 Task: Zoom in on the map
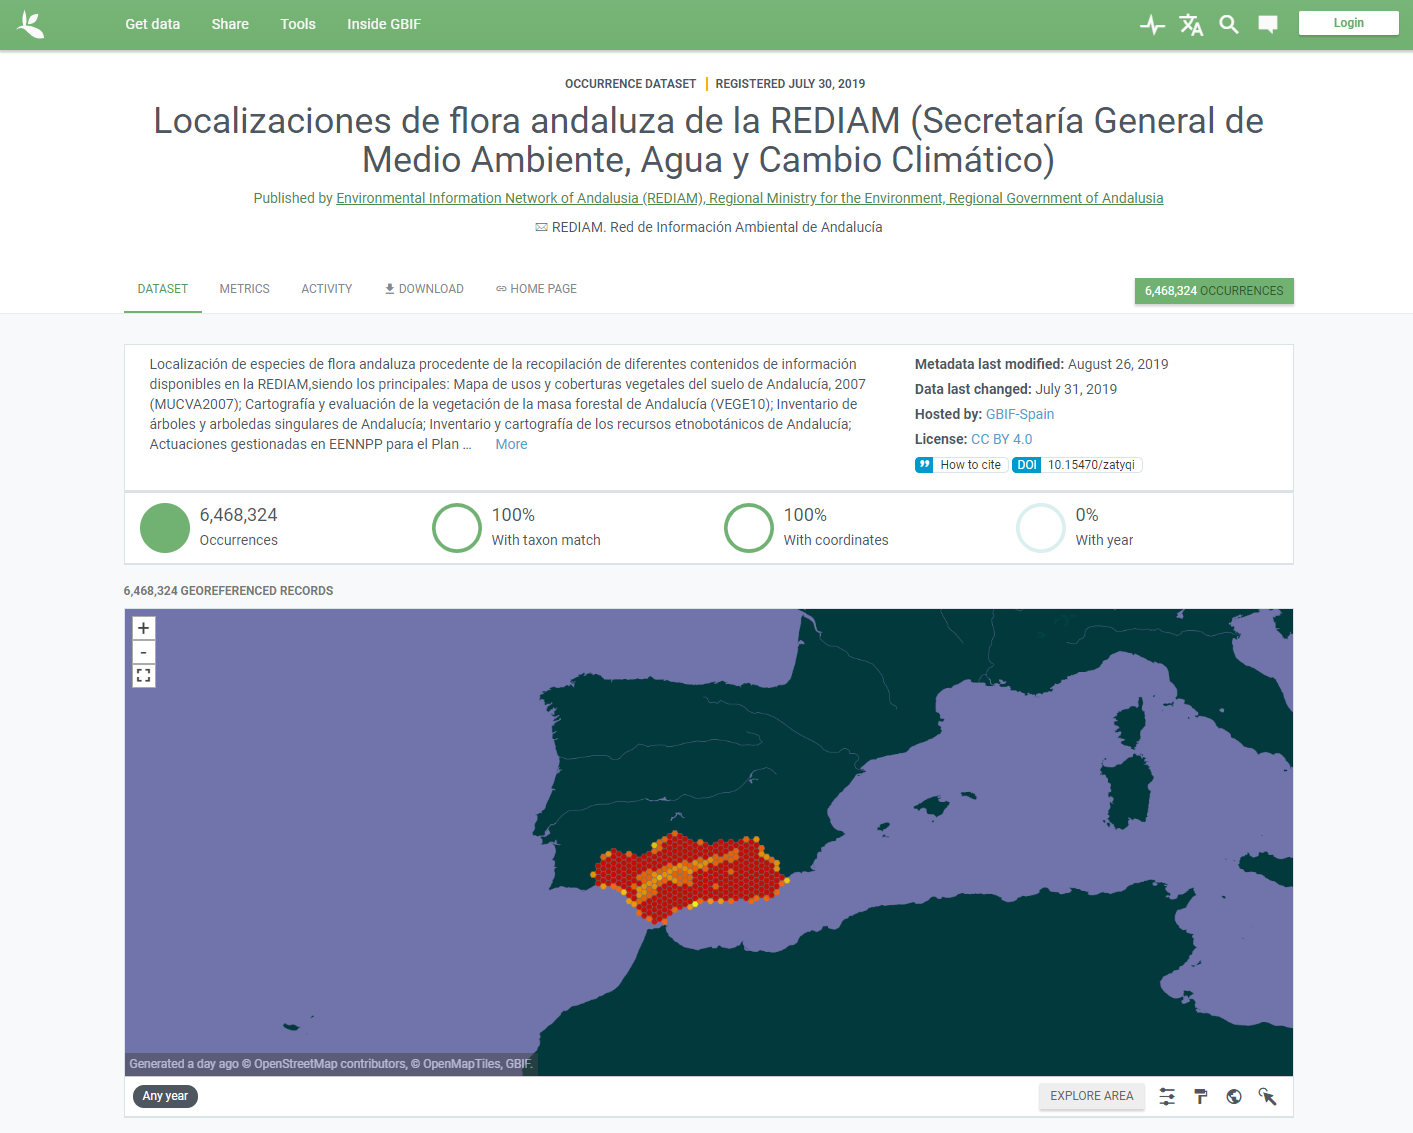[144, 628]
